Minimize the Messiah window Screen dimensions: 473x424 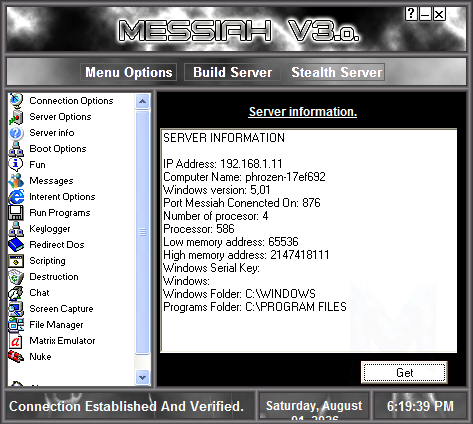tap(425, 14)
